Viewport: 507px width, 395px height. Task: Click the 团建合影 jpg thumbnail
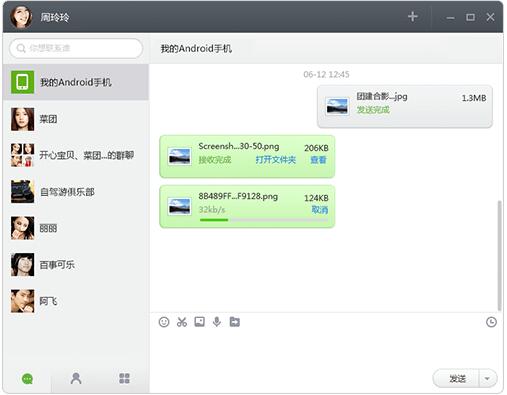[337, 106]
